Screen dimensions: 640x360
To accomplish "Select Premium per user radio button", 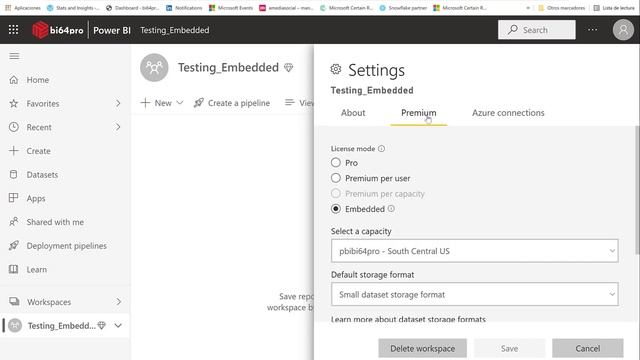I will tap(336, 178).
